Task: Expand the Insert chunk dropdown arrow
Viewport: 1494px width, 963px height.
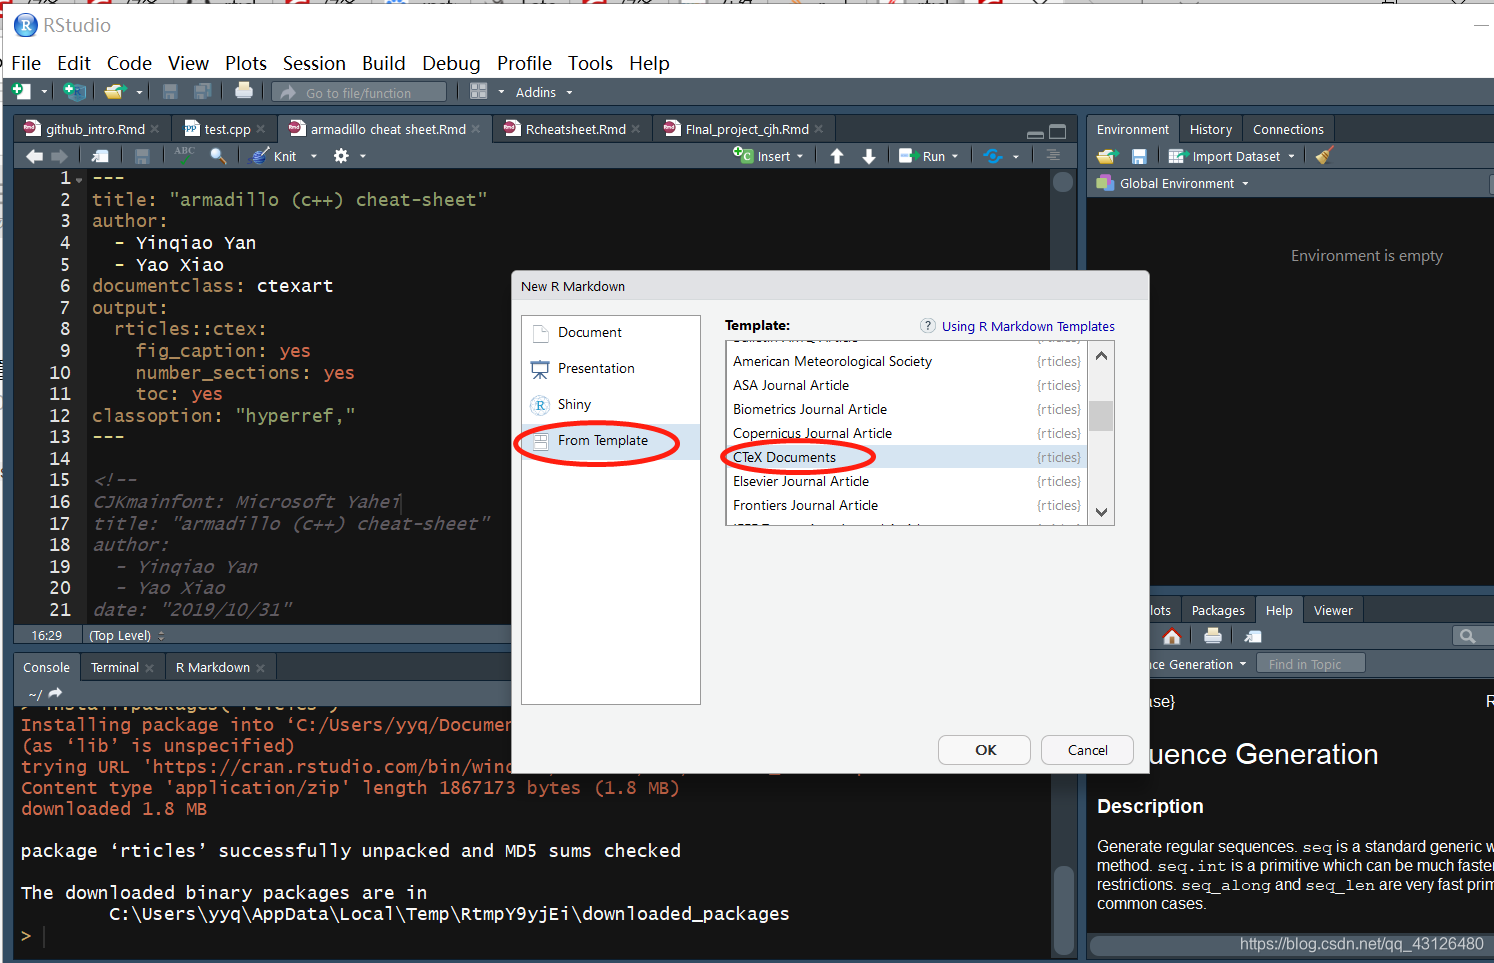Action: pyautogui.click(x=800, y=156)
